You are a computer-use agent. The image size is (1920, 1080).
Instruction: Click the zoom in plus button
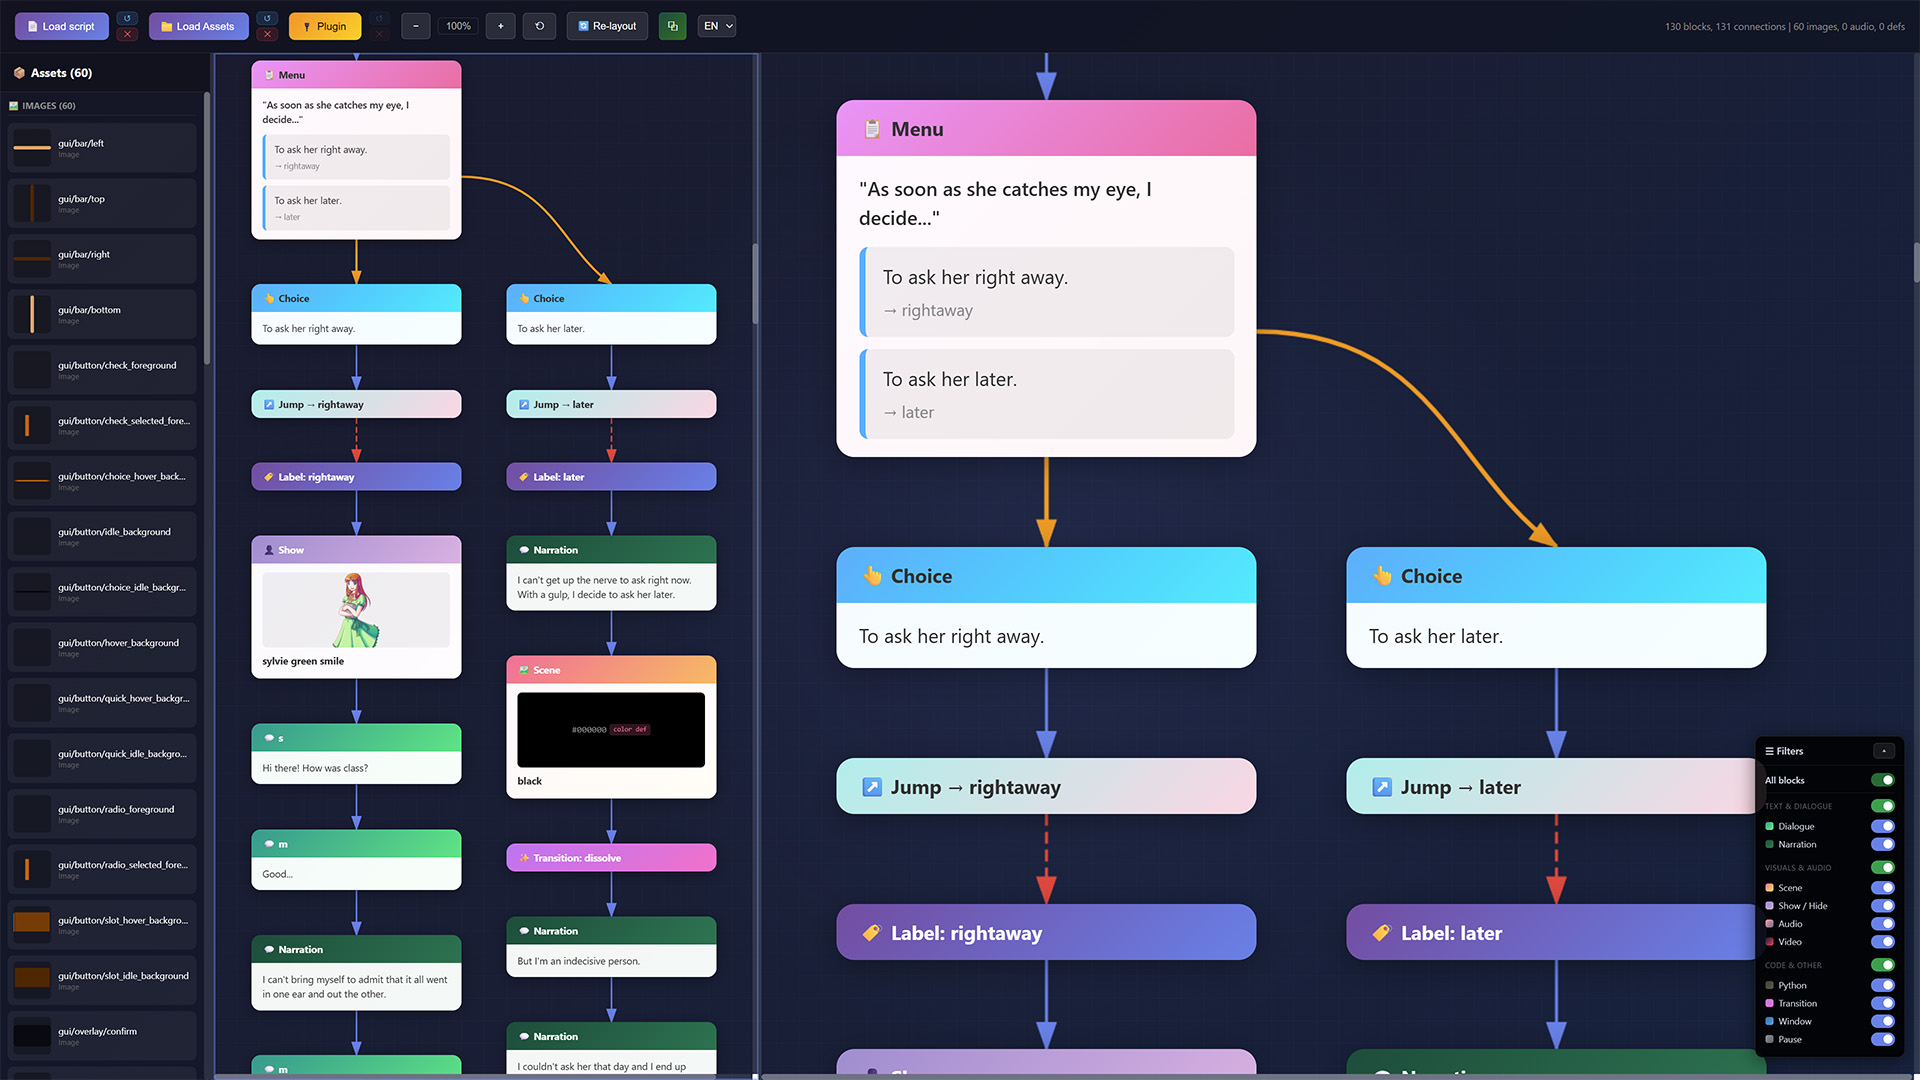pyautogui.click(x=500, y=26)
